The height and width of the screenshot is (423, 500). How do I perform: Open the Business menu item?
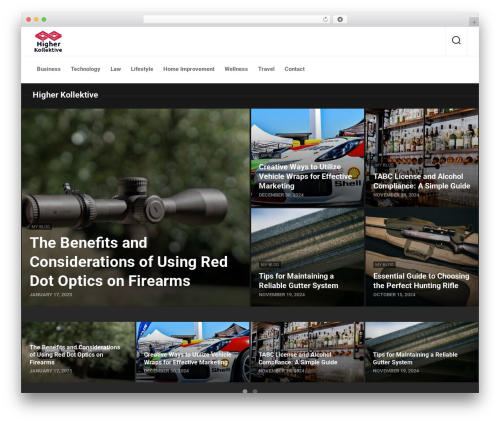[x=49, y=69]
